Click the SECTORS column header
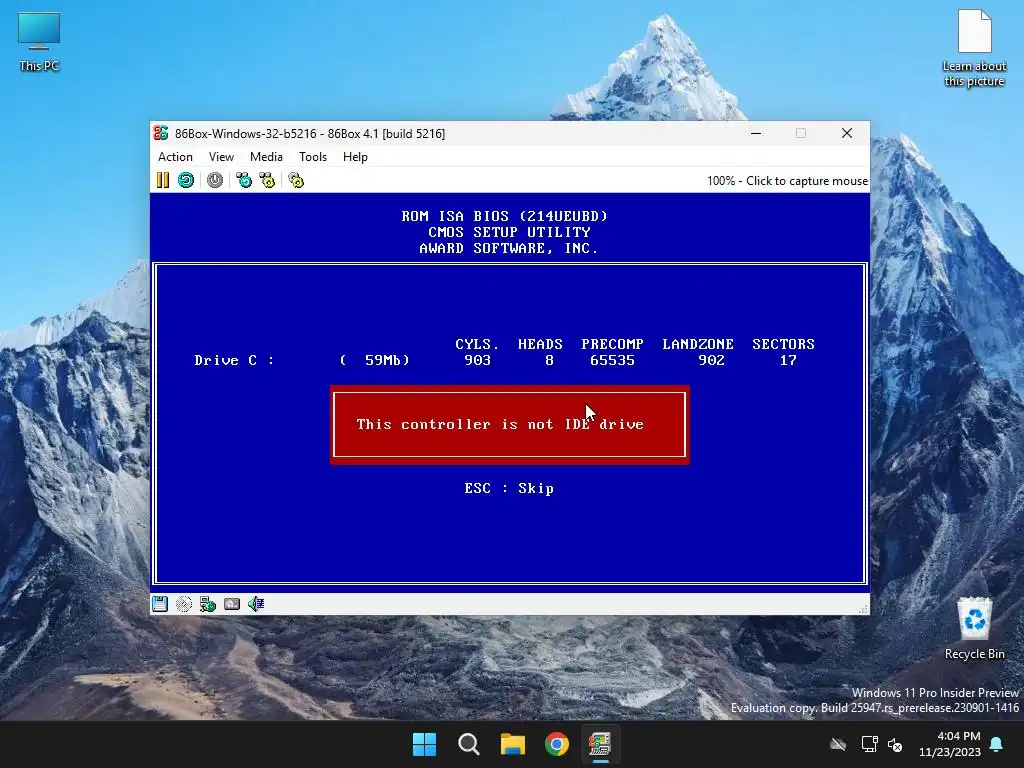The height and width of the screenshot is (768, 1024). click(783, 344)
